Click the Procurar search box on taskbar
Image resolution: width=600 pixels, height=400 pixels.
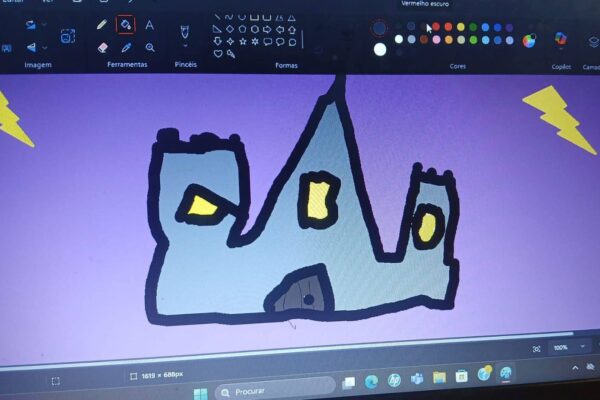[270, 391]
